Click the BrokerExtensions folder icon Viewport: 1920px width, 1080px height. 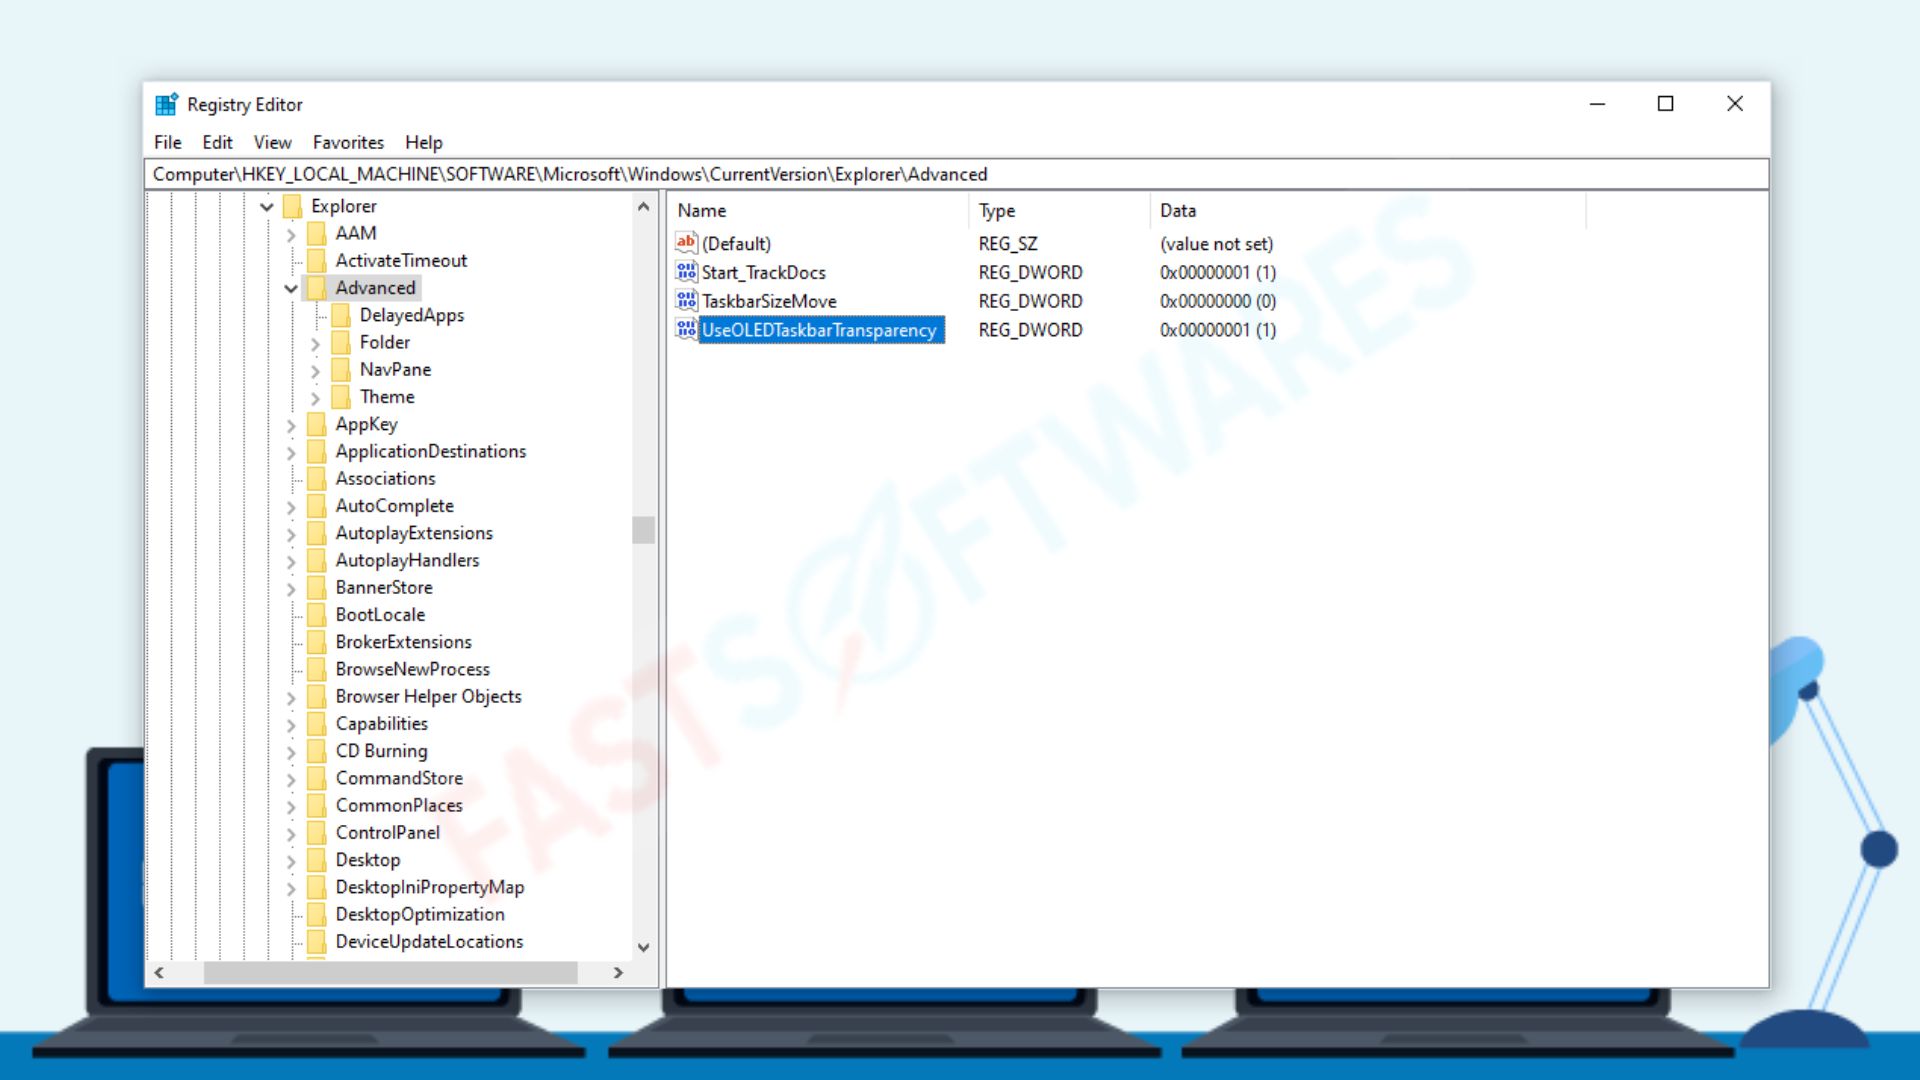pyautogui.click(x=317, y=642)
